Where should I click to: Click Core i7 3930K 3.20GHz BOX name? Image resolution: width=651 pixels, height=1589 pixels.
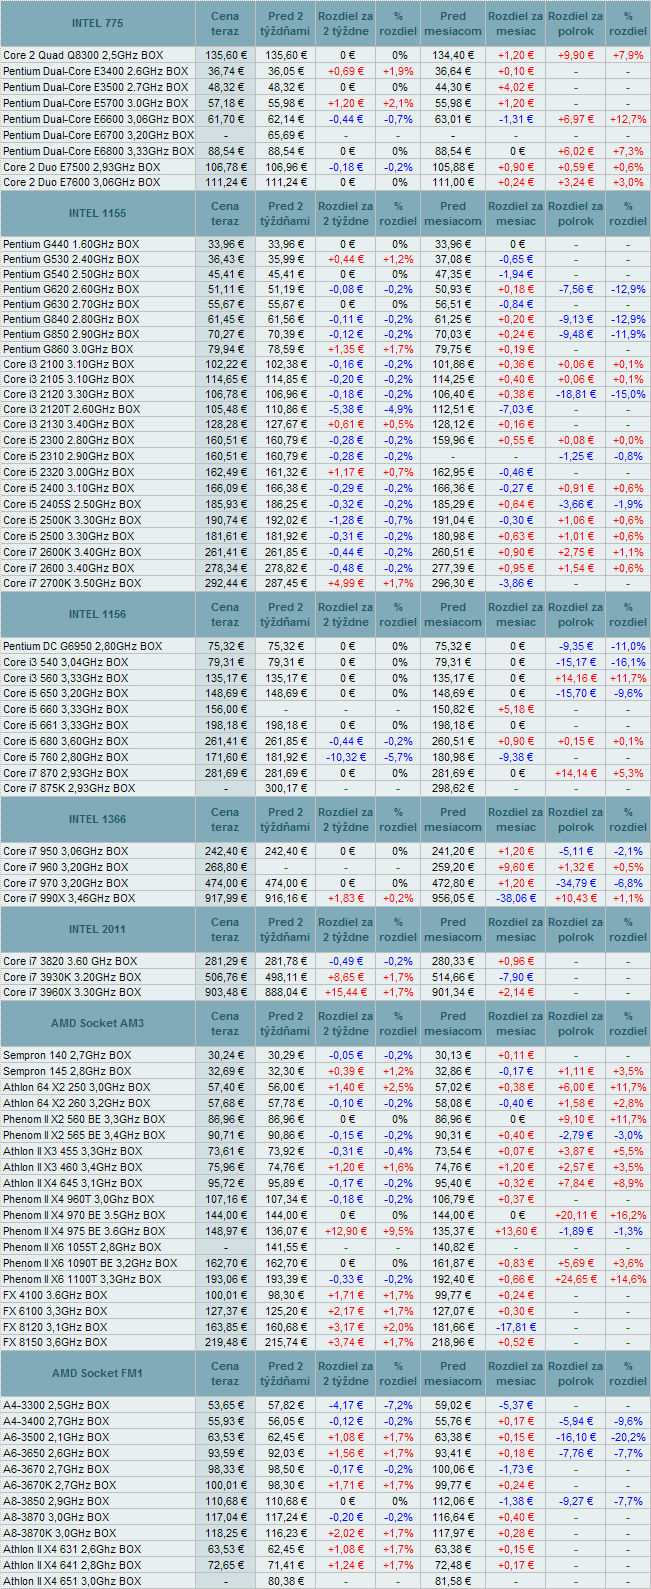(x=72, y=977)
